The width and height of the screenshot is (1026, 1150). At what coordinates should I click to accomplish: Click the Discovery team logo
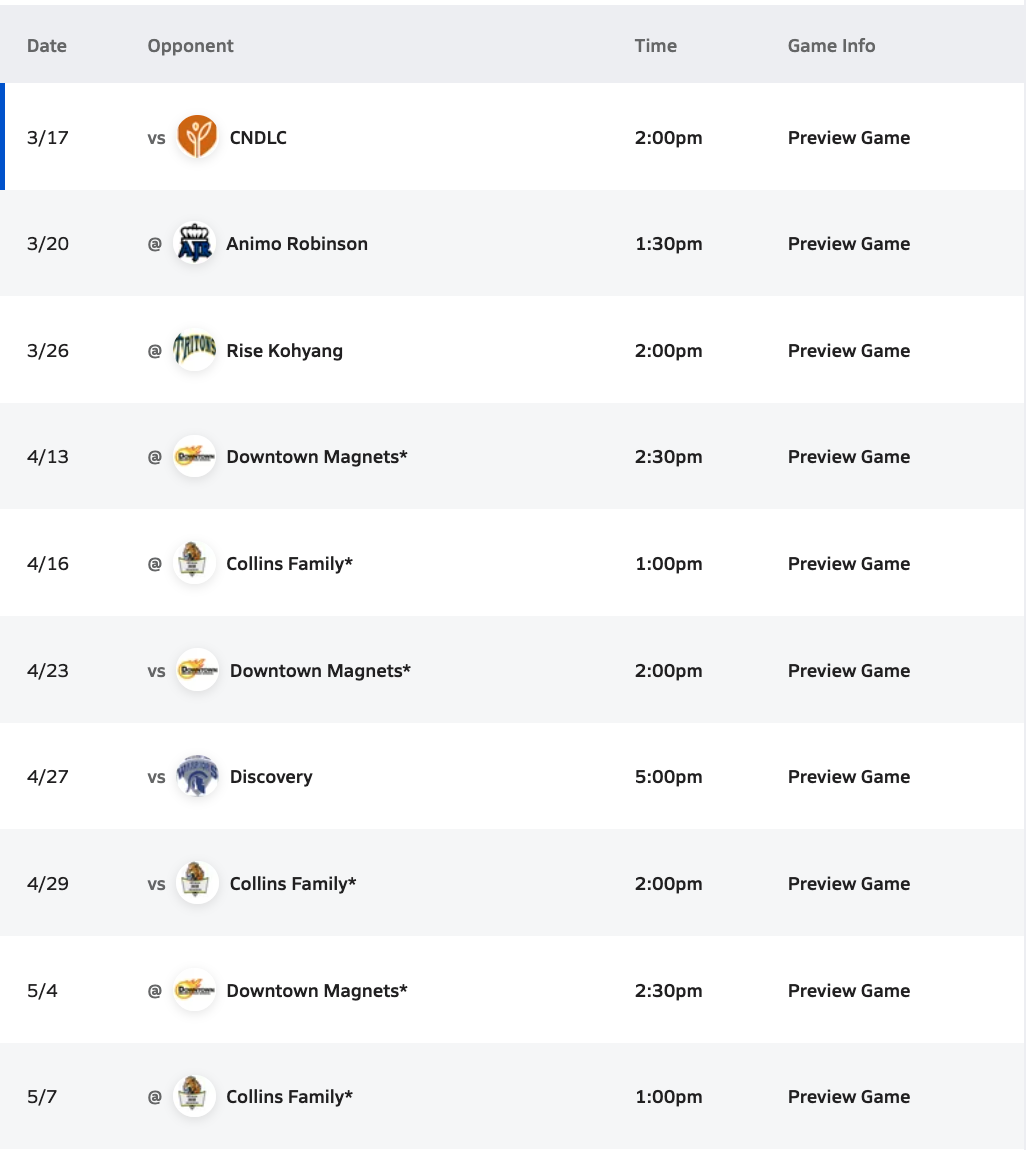(x=197, y=777)
